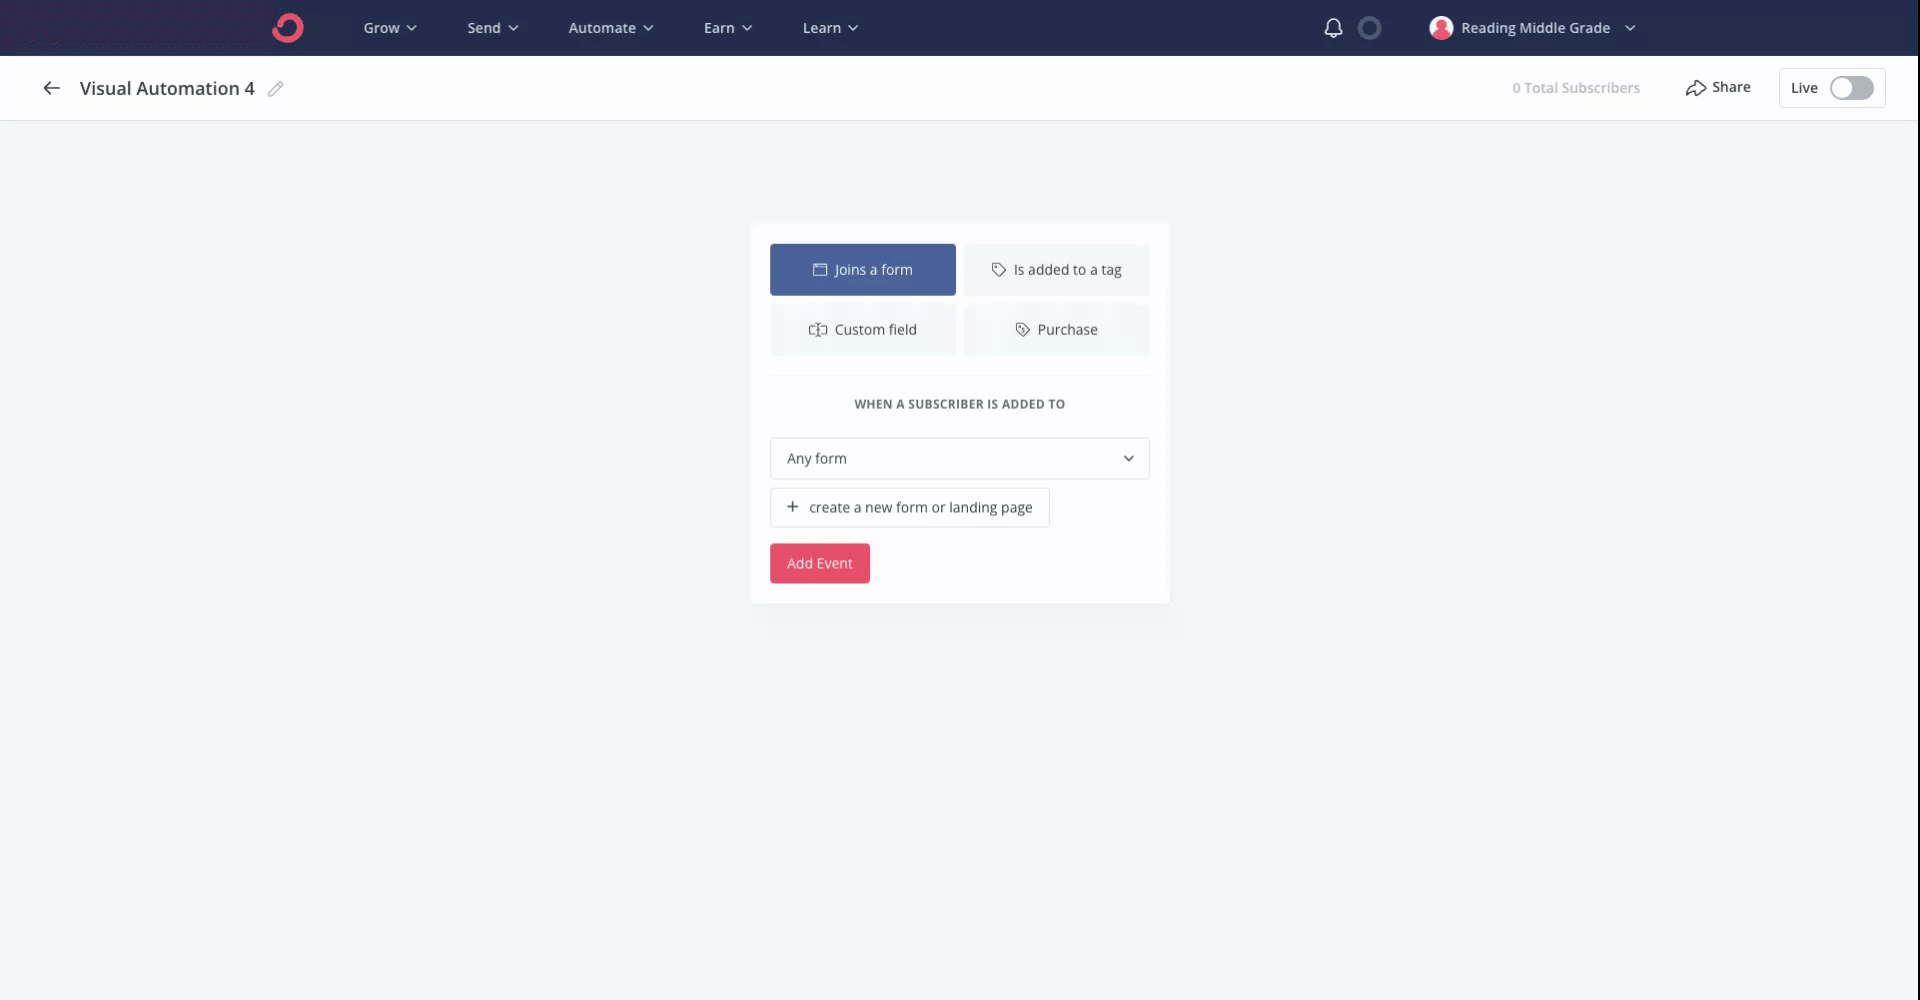Open the Learn menu
1920x1000 pixels.
[830, 28]
